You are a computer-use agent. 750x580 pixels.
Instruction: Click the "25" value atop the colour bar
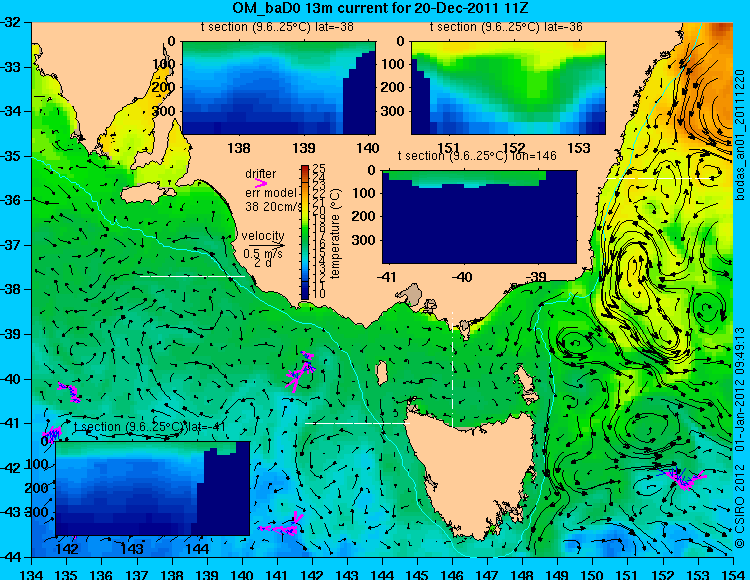pyautogui.click(x=319, y=168)
